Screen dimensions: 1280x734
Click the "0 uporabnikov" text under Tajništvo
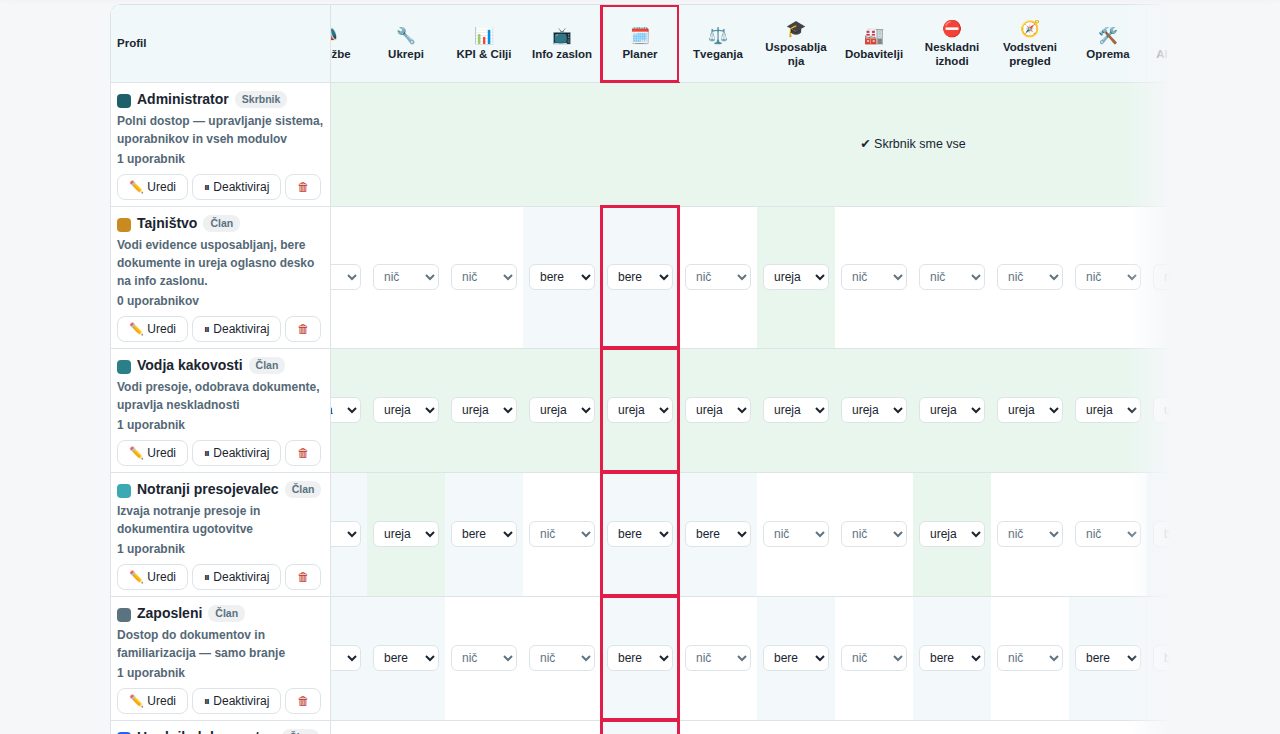click(x=158, y=301)
